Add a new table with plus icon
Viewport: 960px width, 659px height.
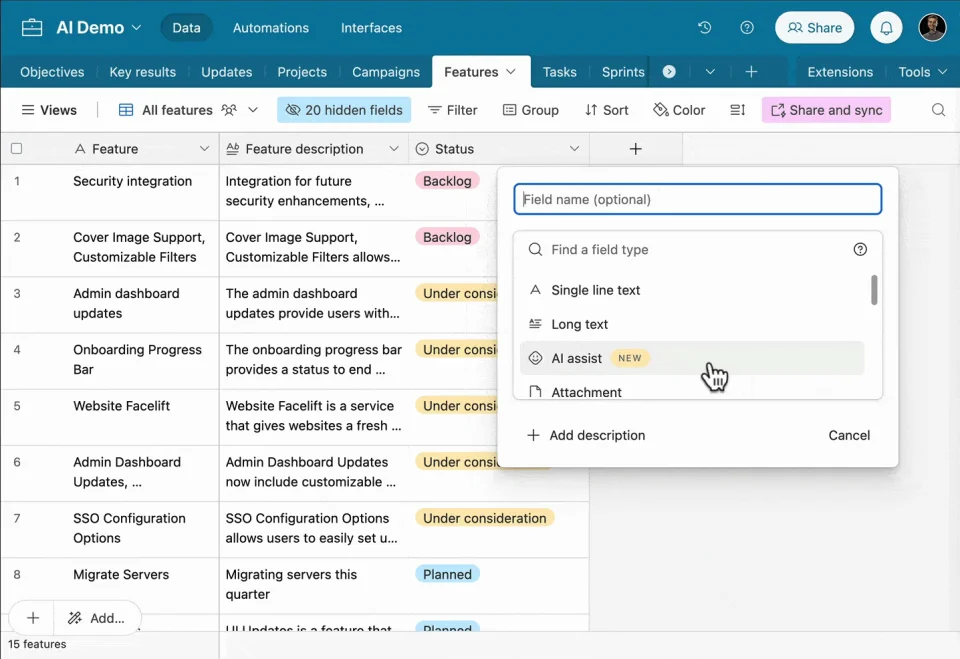(x=751, y=72)
